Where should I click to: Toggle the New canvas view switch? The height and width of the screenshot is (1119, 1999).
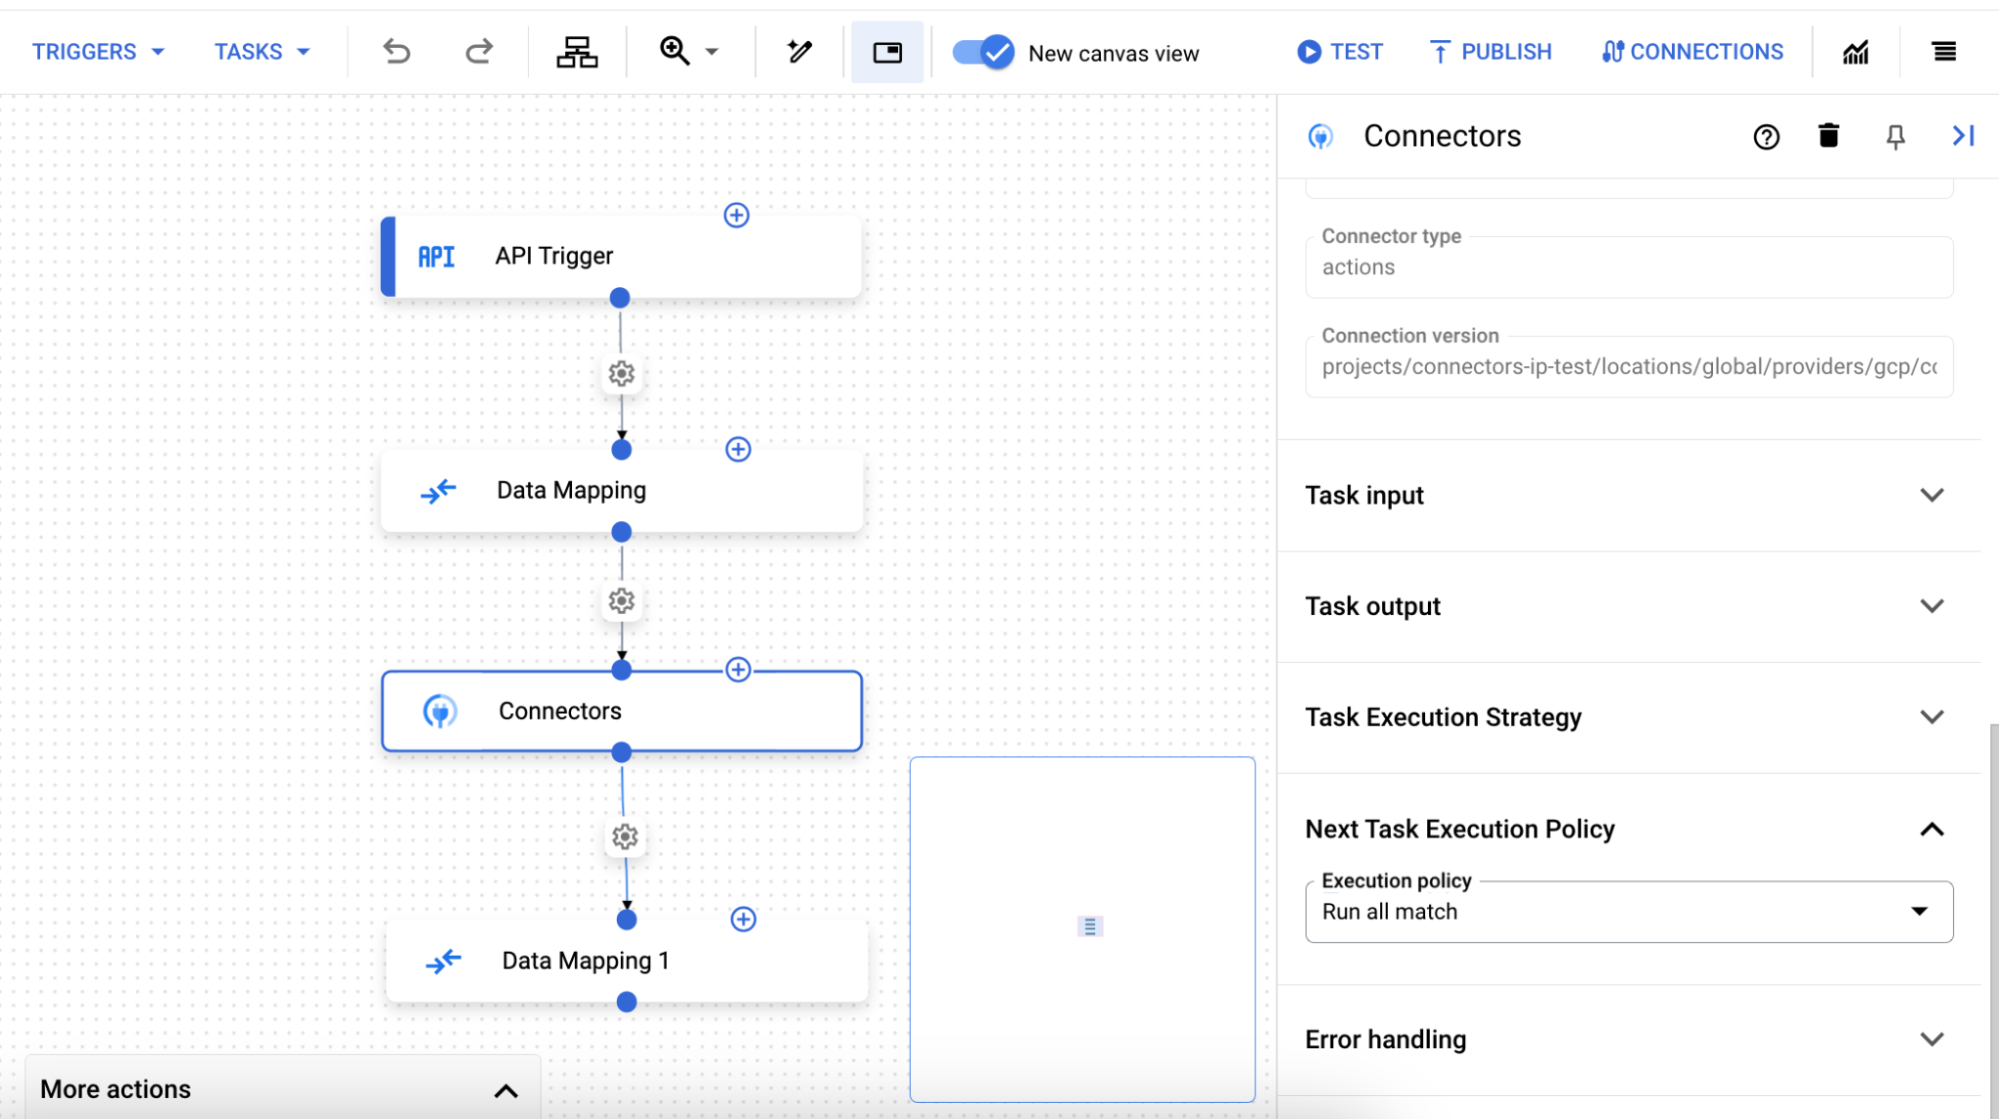coord(984,51)
